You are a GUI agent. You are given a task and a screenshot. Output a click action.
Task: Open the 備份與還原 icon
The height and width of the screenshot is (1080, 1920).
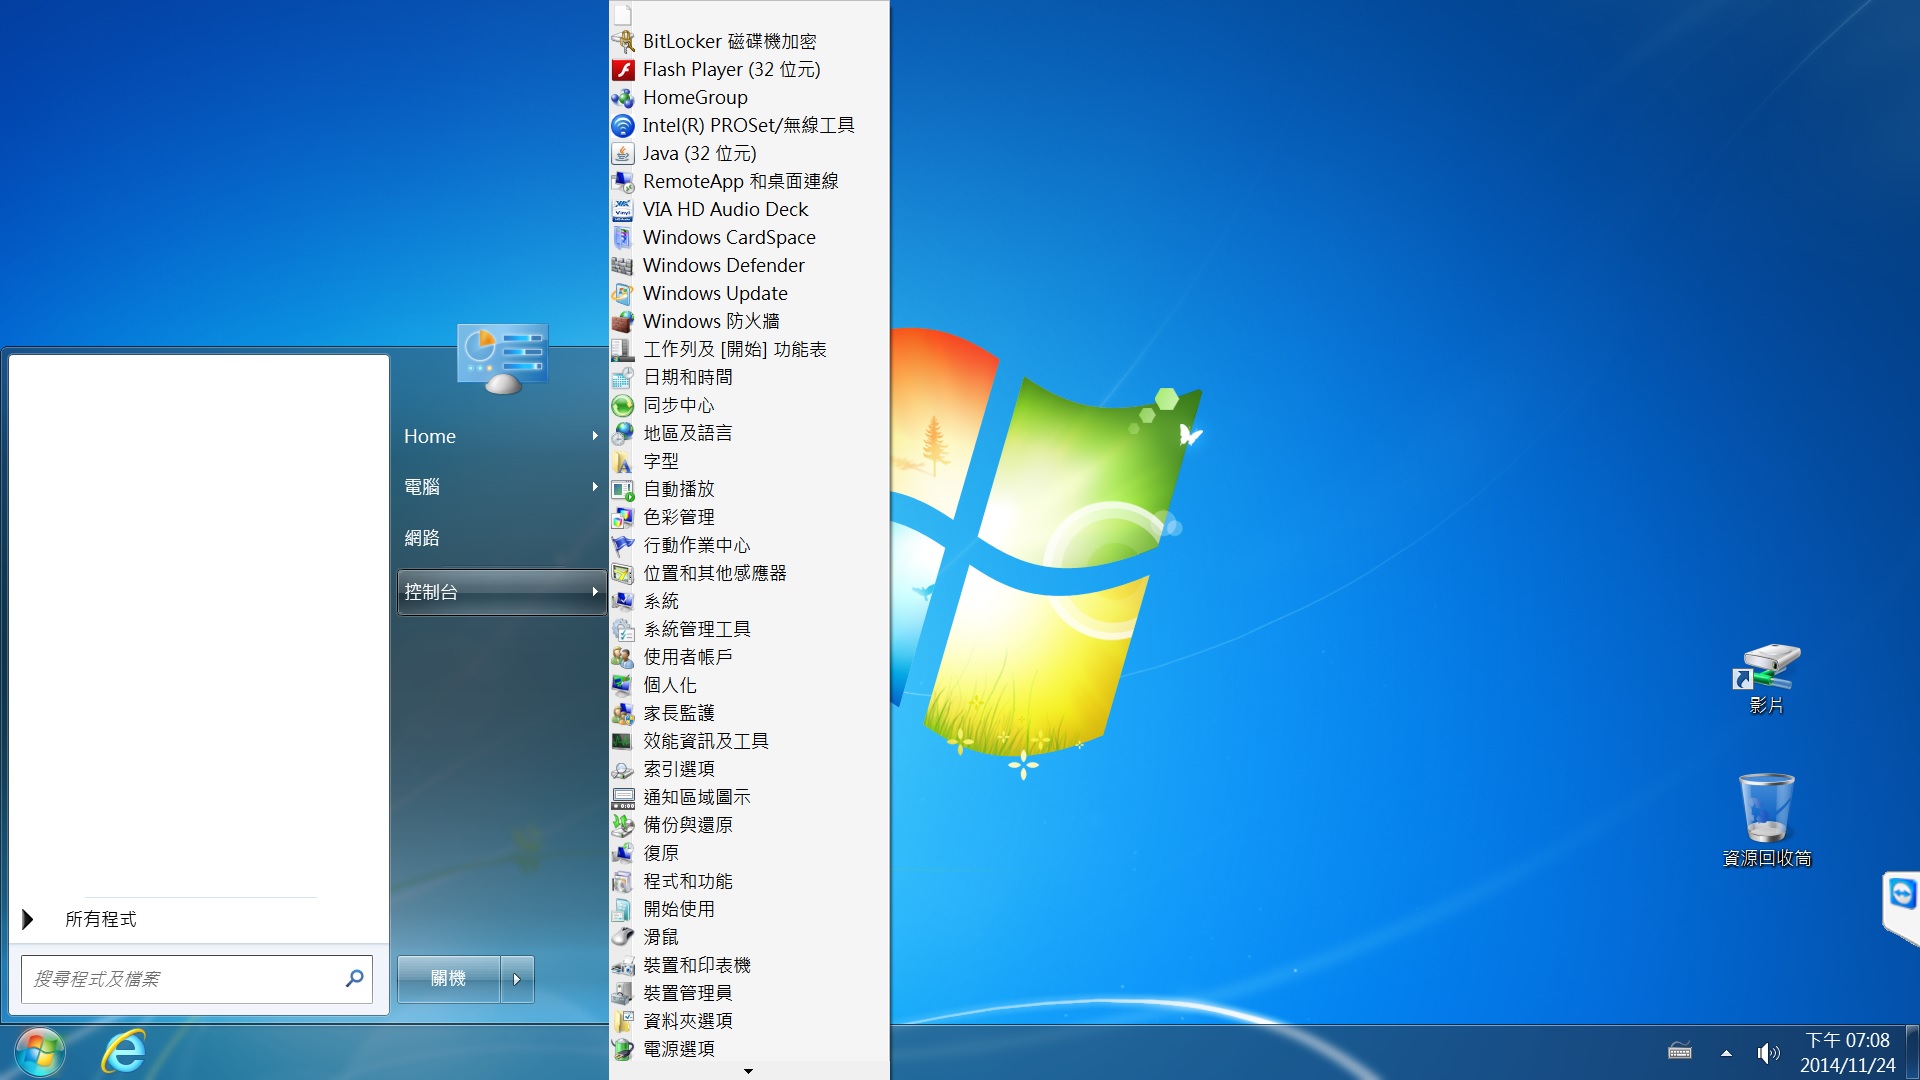[x=623, y=826]
